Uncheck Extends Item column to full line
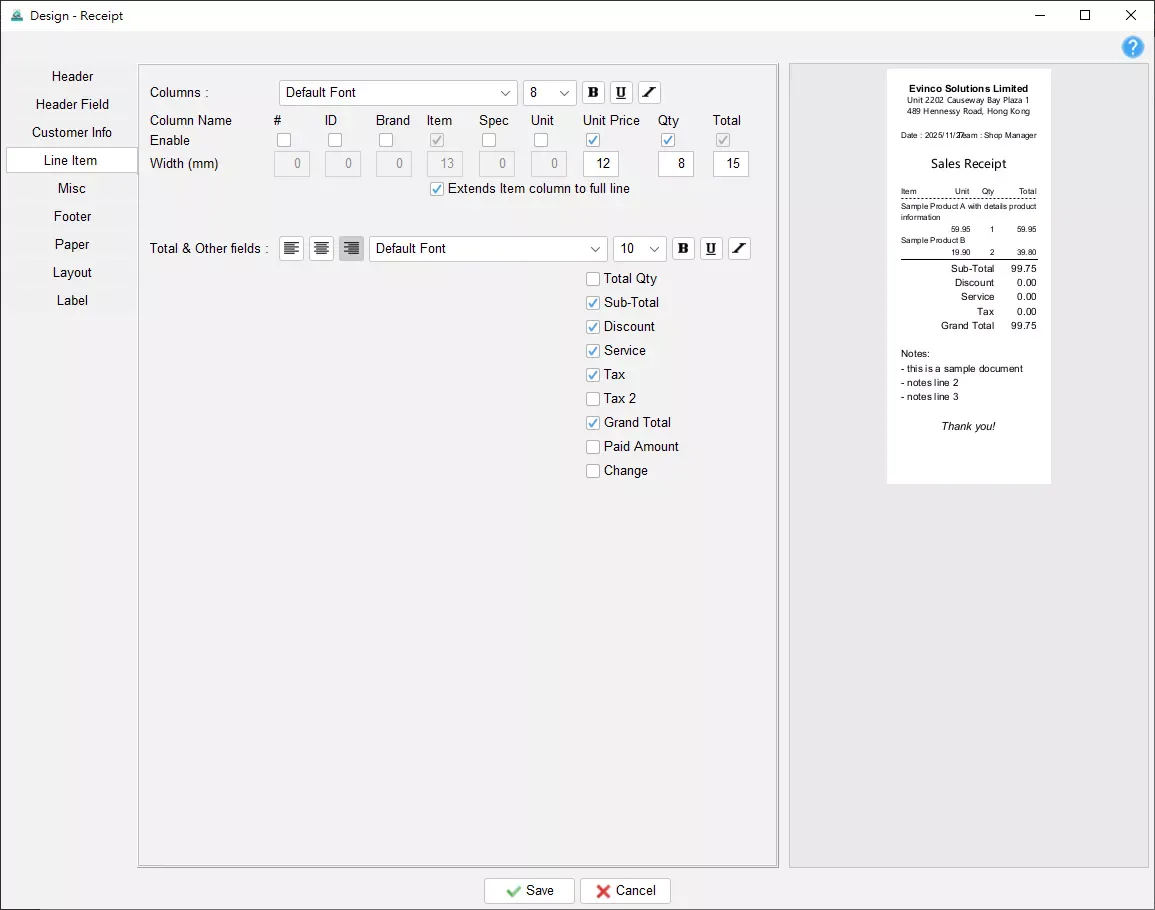 [437, 189]
